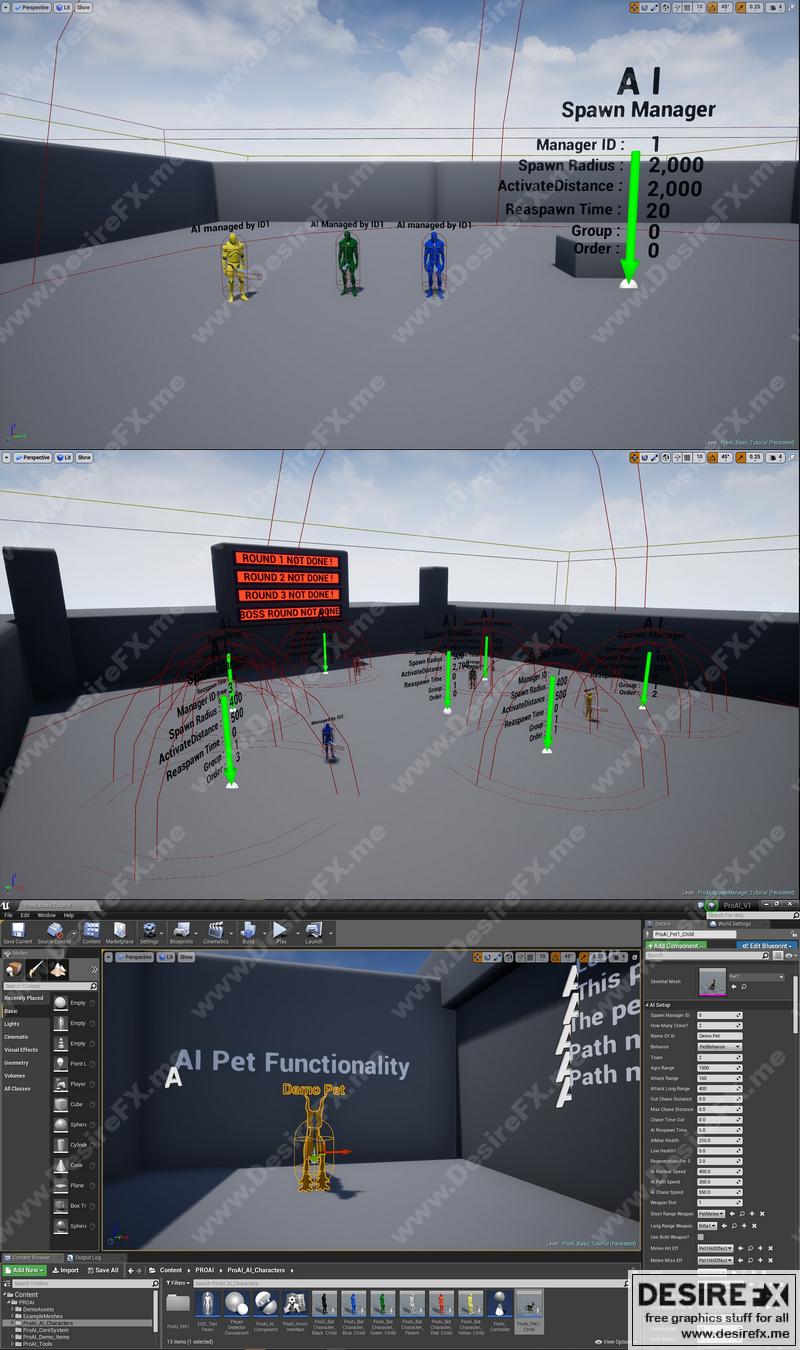Open Long Range Weapon dropdown
800x1350 pixels.
tap(707, 1225)
